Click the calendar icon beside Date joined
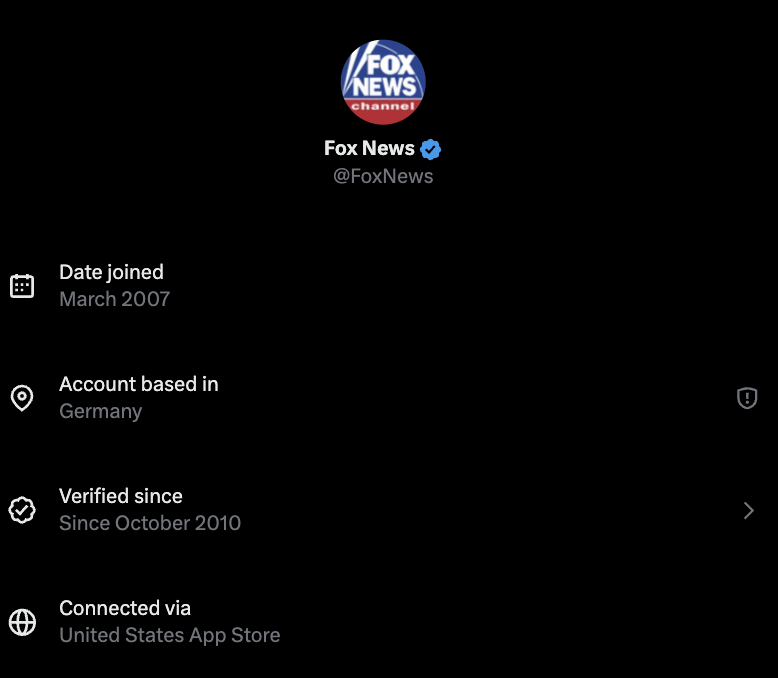This screenshot has width=778, height=678. [22, 286]
